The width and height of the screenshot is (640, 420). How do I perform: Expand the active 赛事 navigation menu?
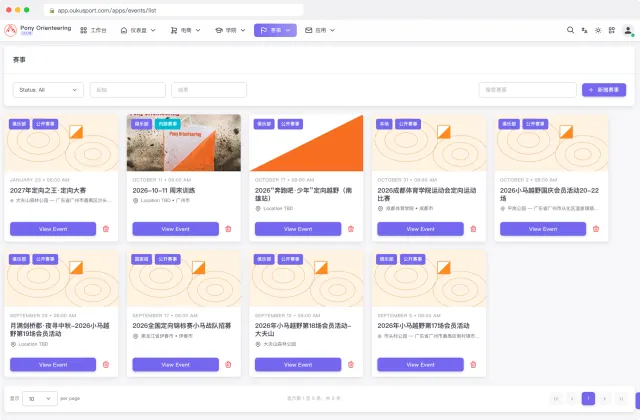tap(275, 30)
